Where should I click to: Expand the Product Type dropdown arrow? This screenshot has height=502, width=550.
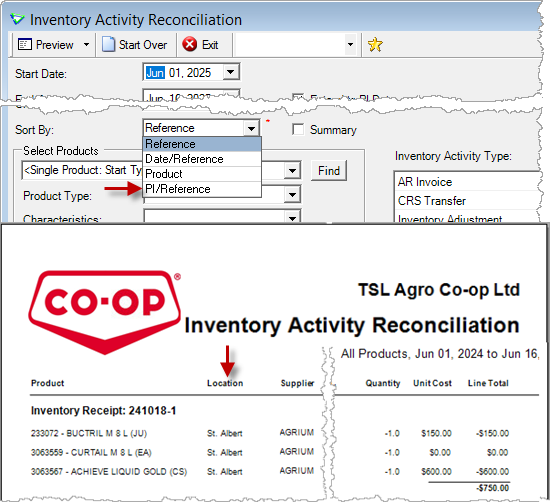pyautogui.click(x=292, y=195)
